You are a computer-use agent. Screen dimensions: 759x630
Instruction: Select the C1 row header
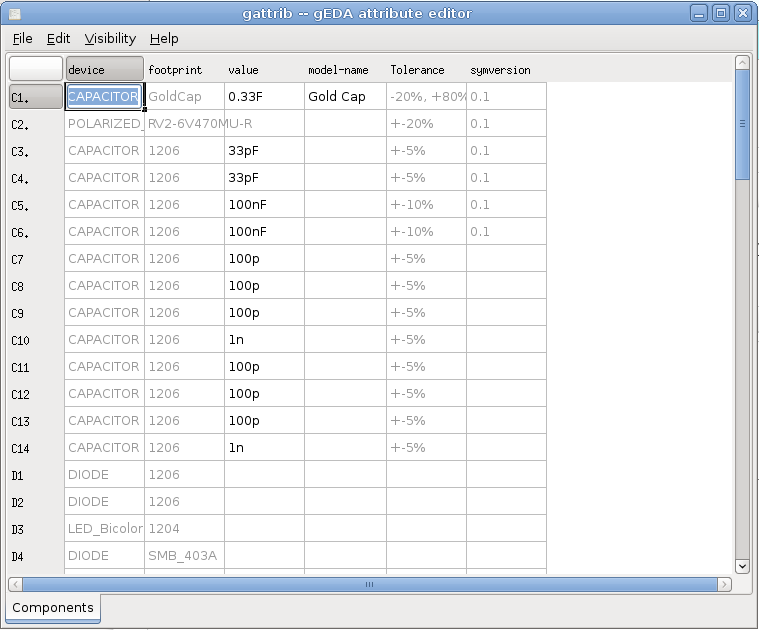coord(36,97)
